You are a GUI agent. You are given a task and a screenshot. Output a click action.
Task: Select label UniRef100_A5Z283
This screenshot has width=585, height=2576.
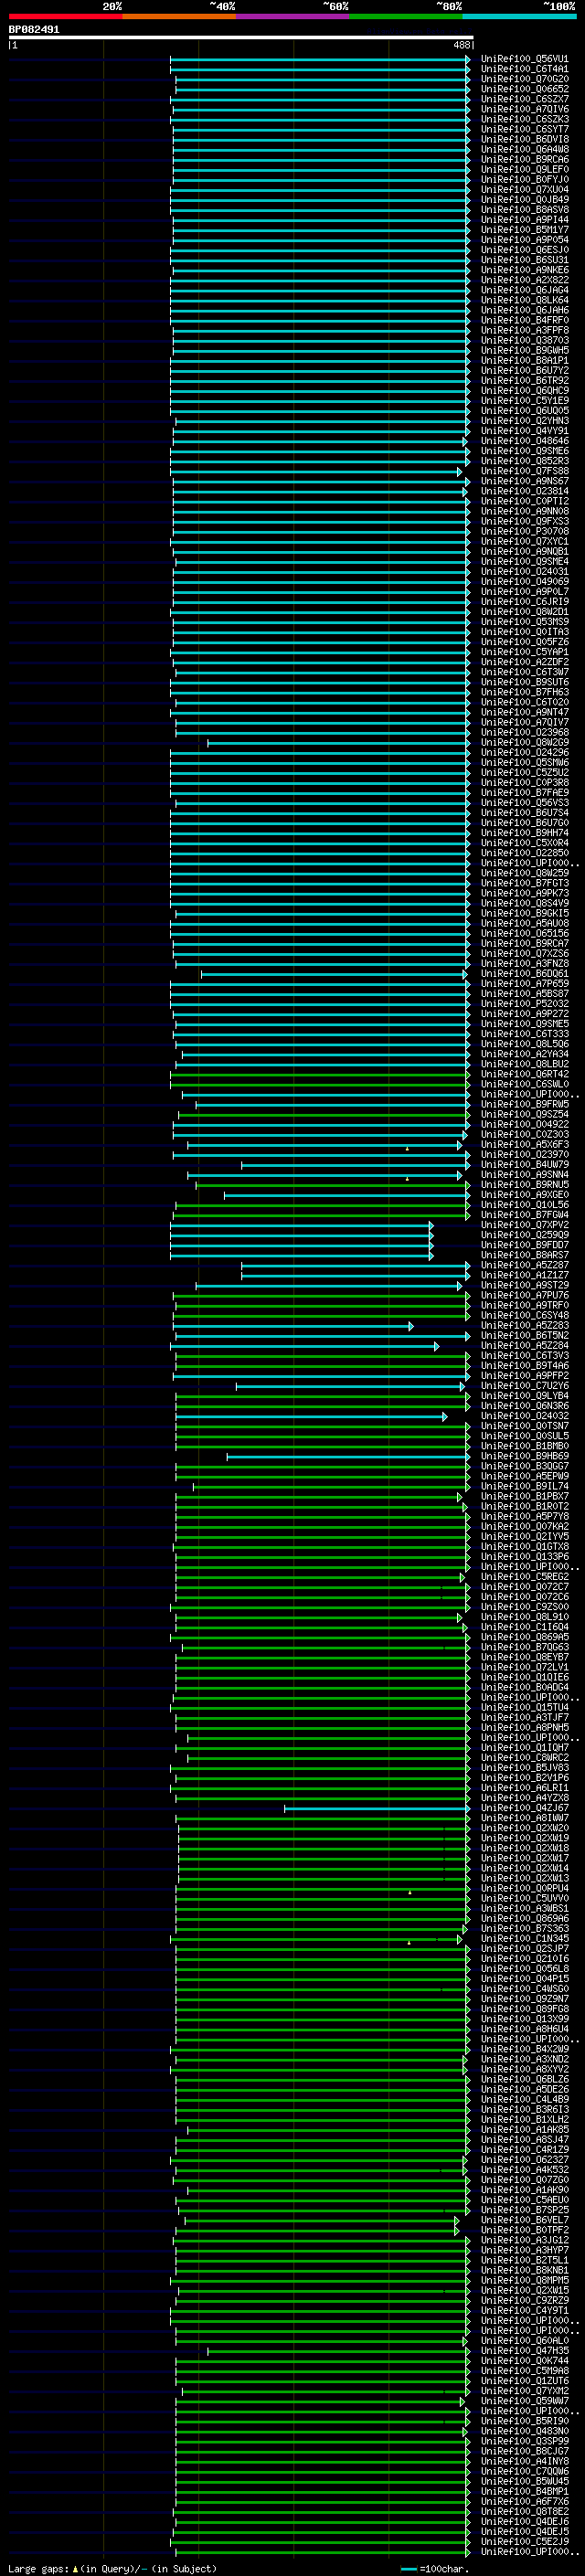pyautogui.click(x=524, y=1325)
